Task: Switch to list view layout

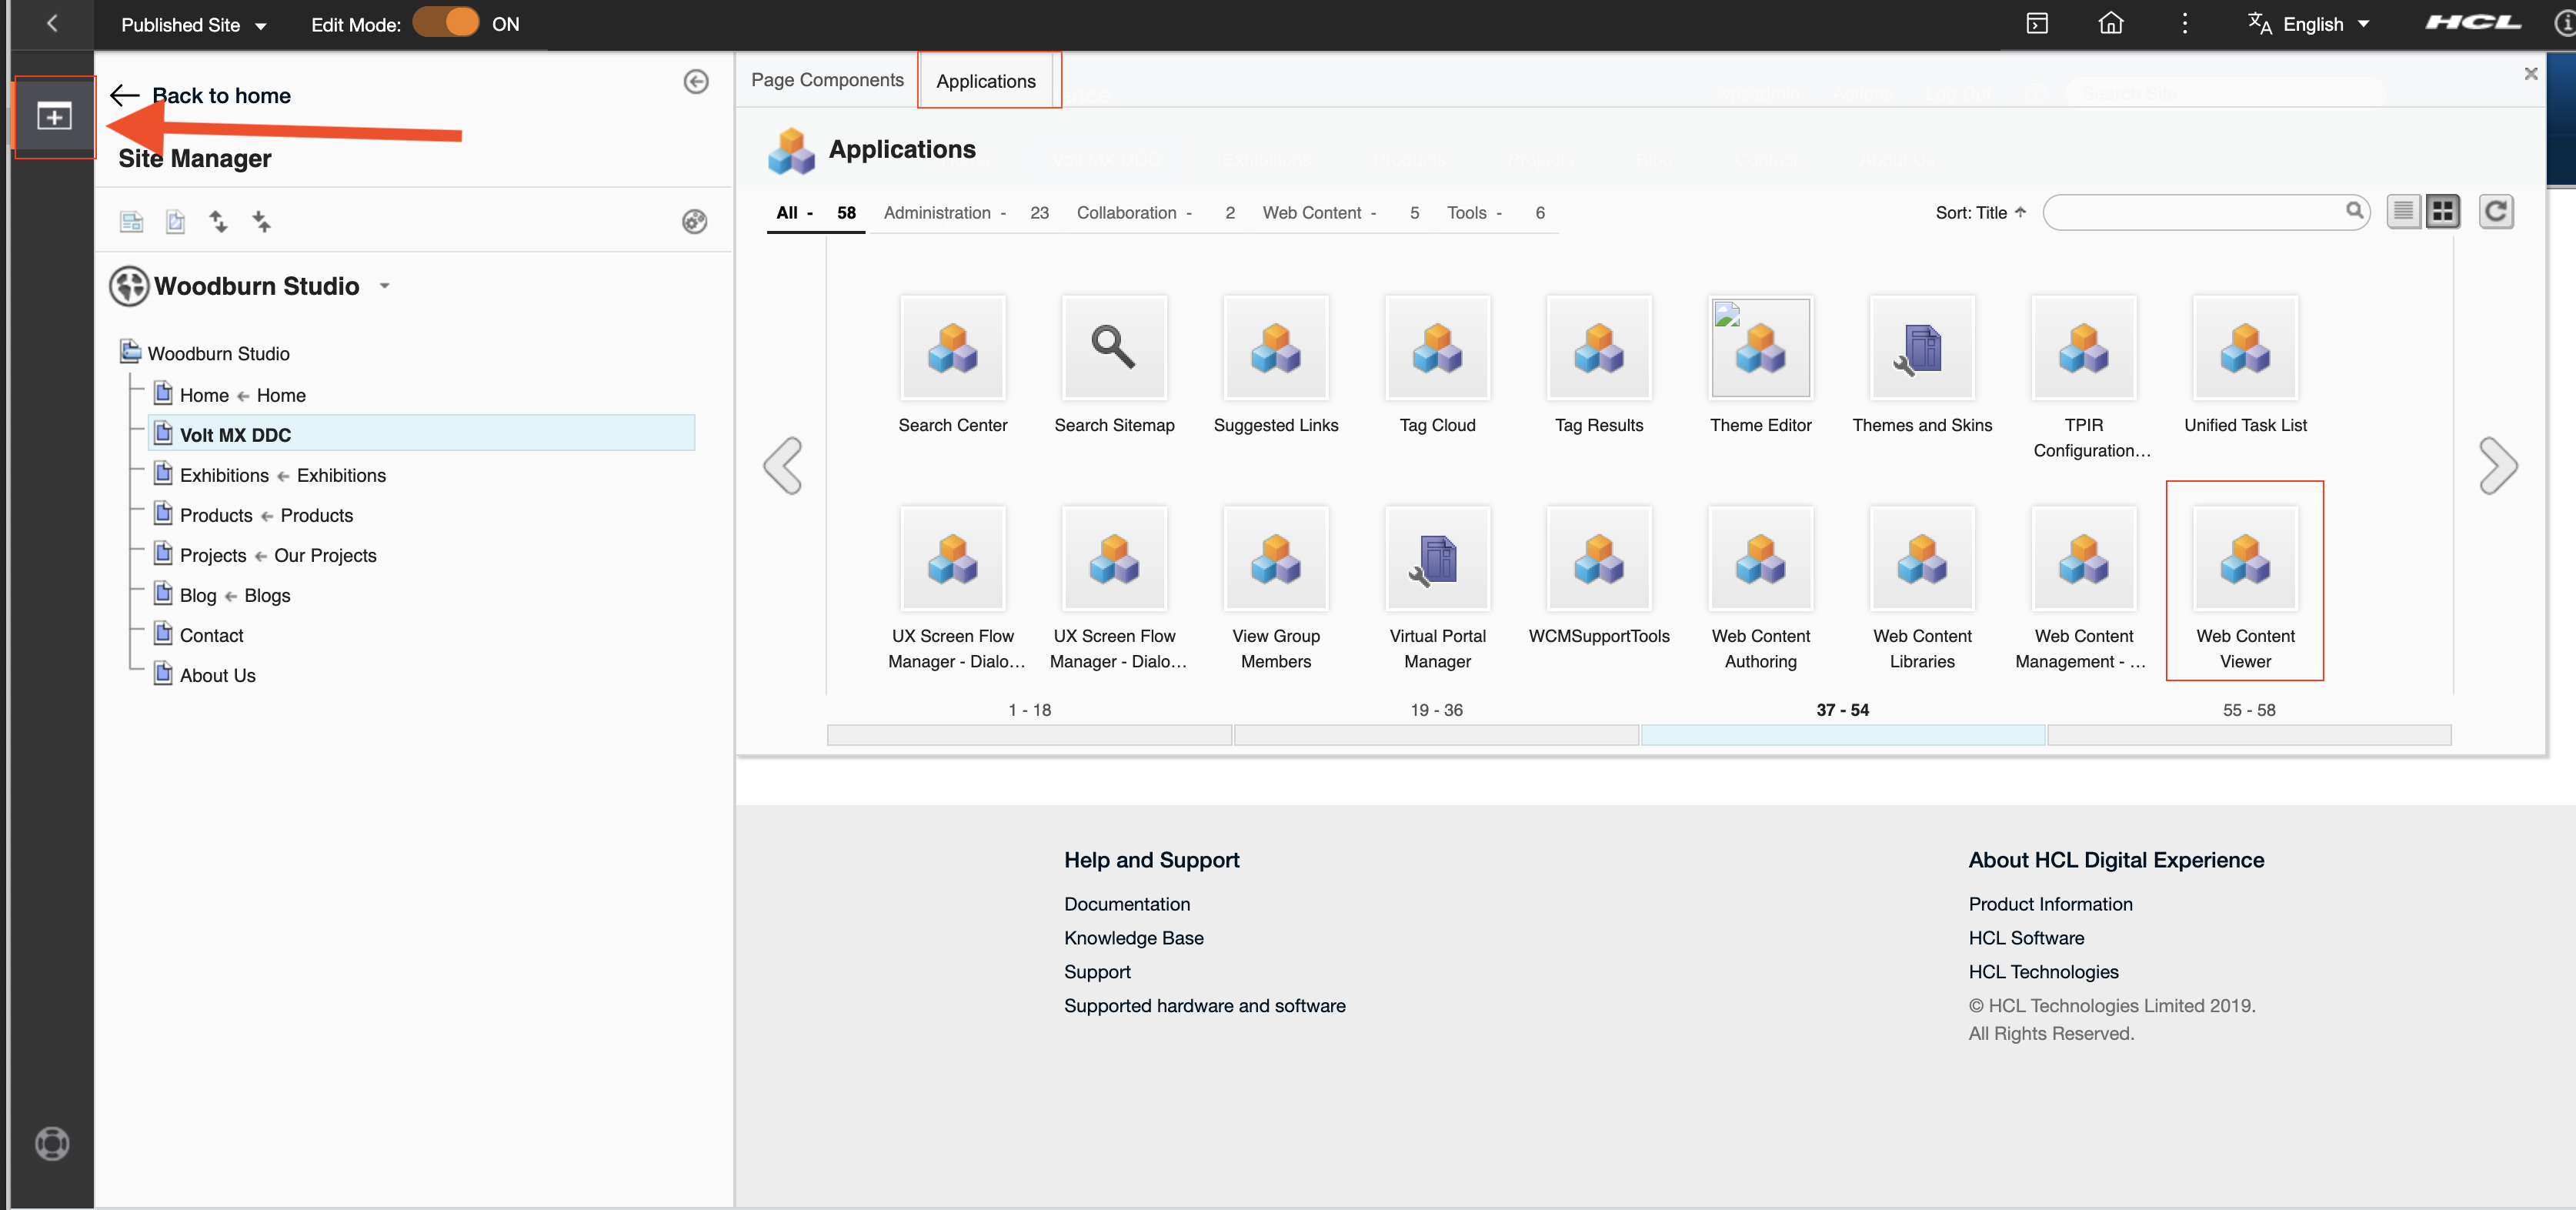Action: pyautogui.click(x=2402, y=212)
